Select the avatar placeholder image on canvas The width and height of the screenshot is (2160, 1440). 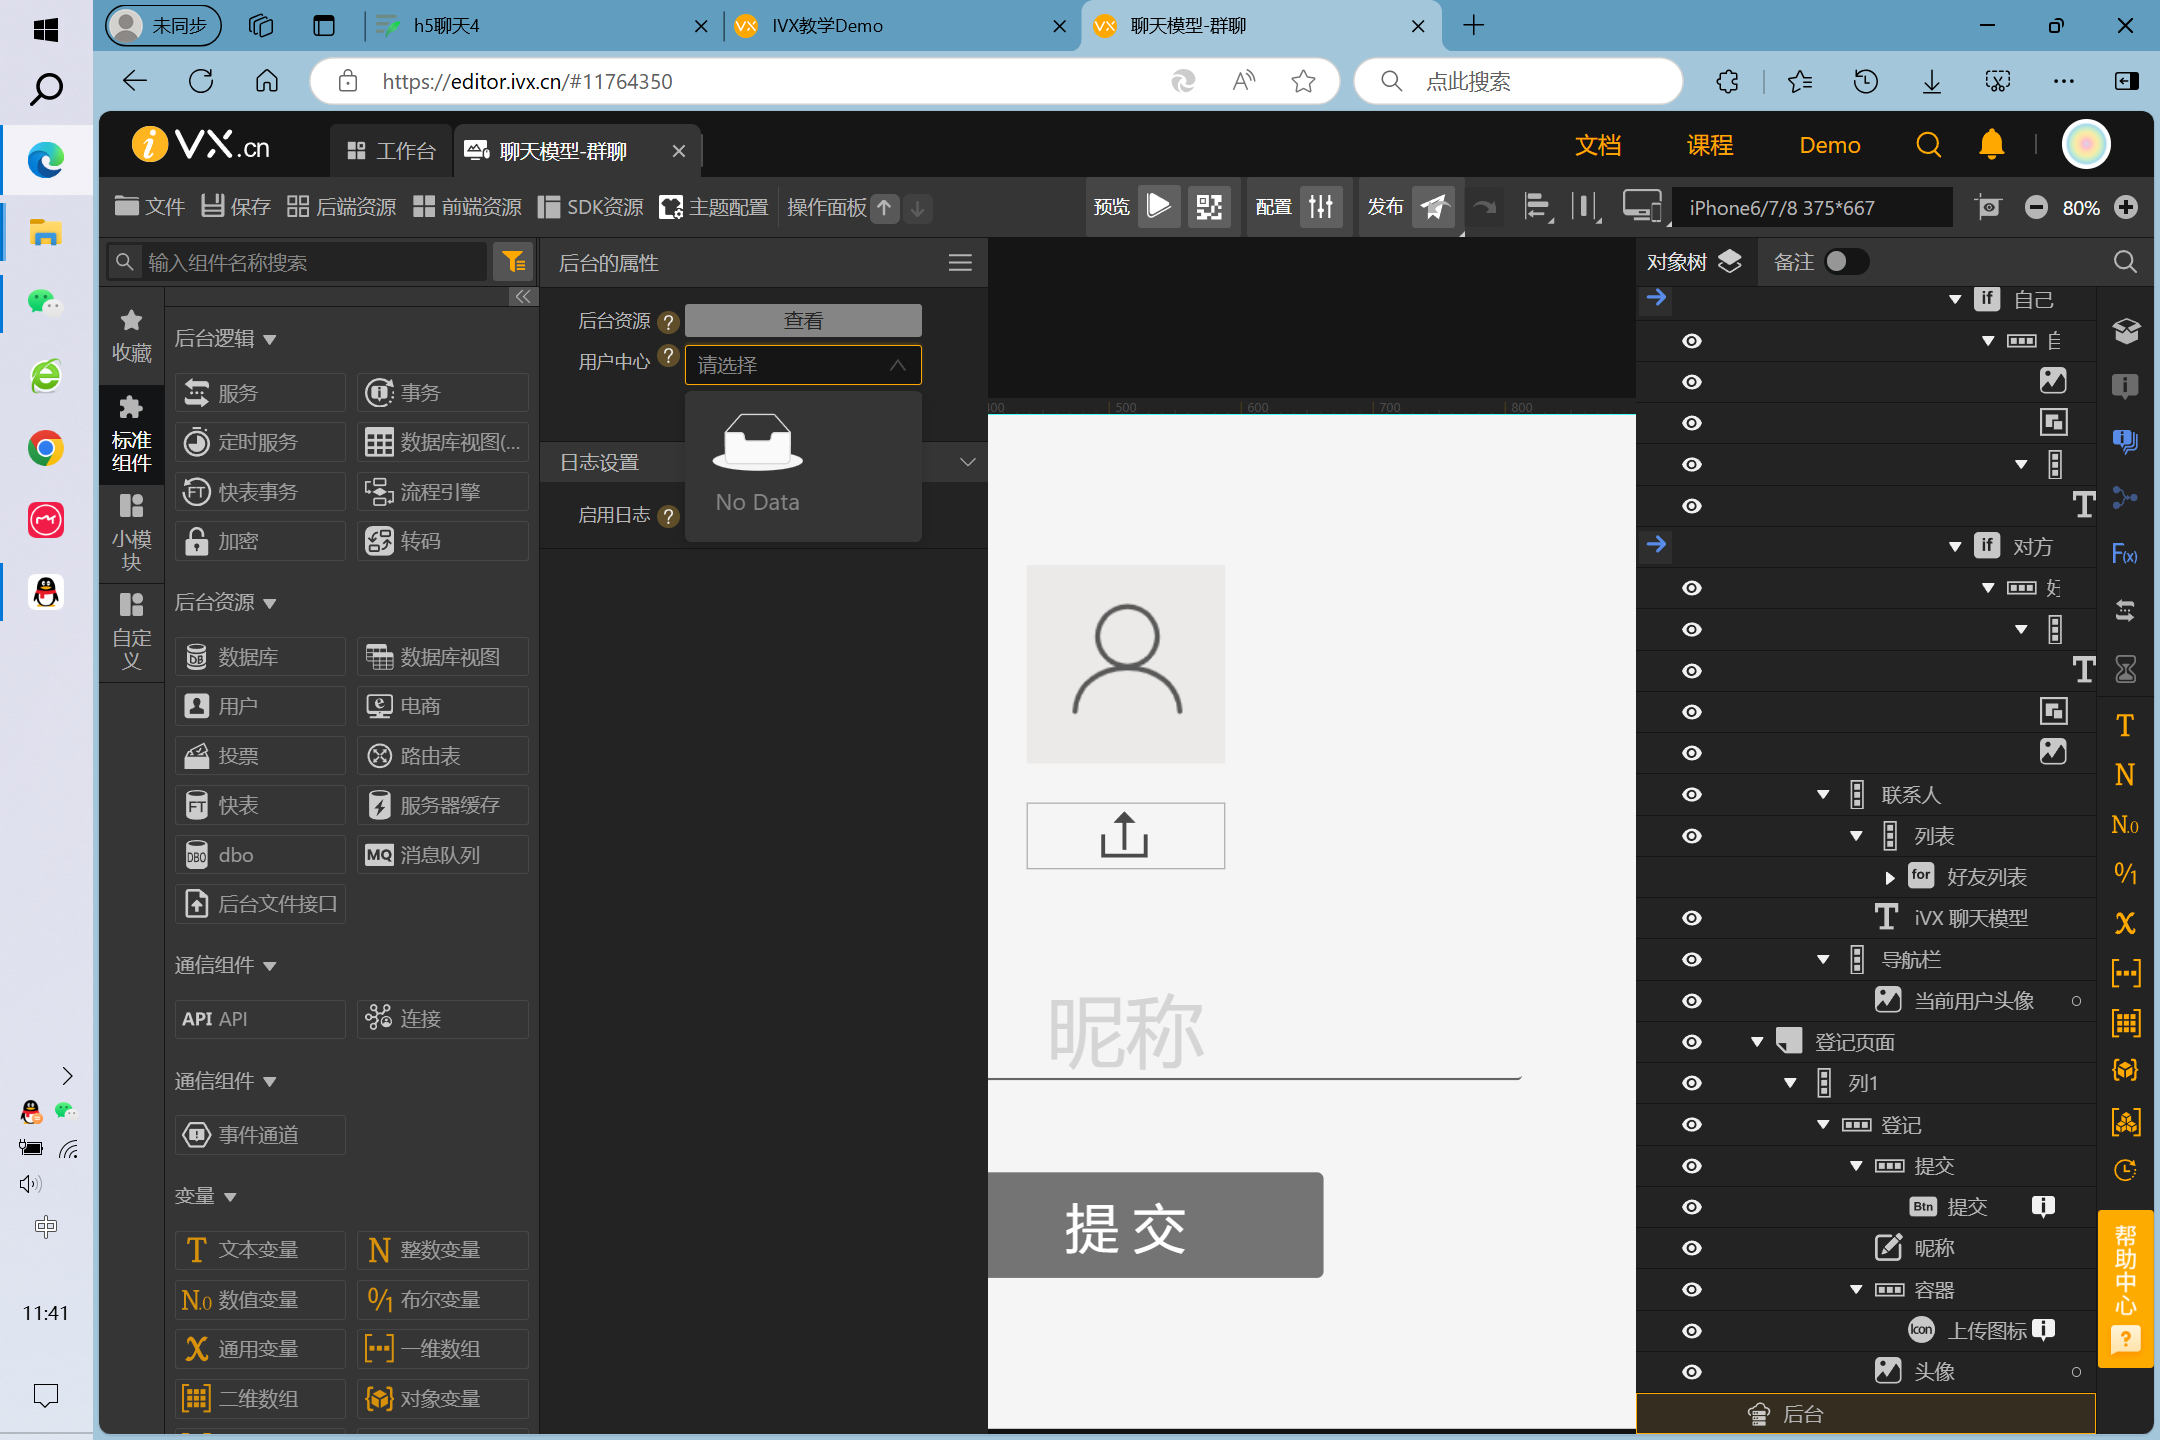click(x=1125, y=664)
